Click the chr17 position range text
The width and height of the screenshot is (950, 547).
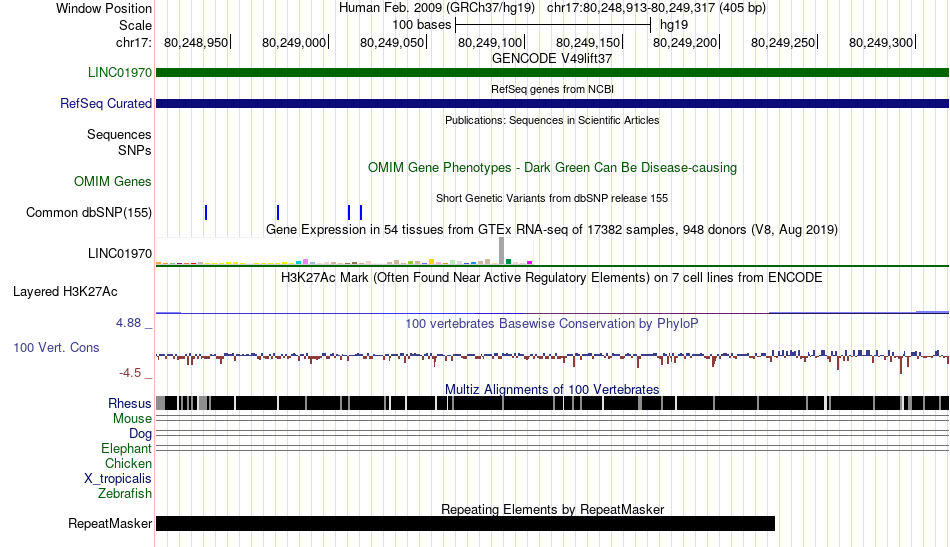pos(656,8)
